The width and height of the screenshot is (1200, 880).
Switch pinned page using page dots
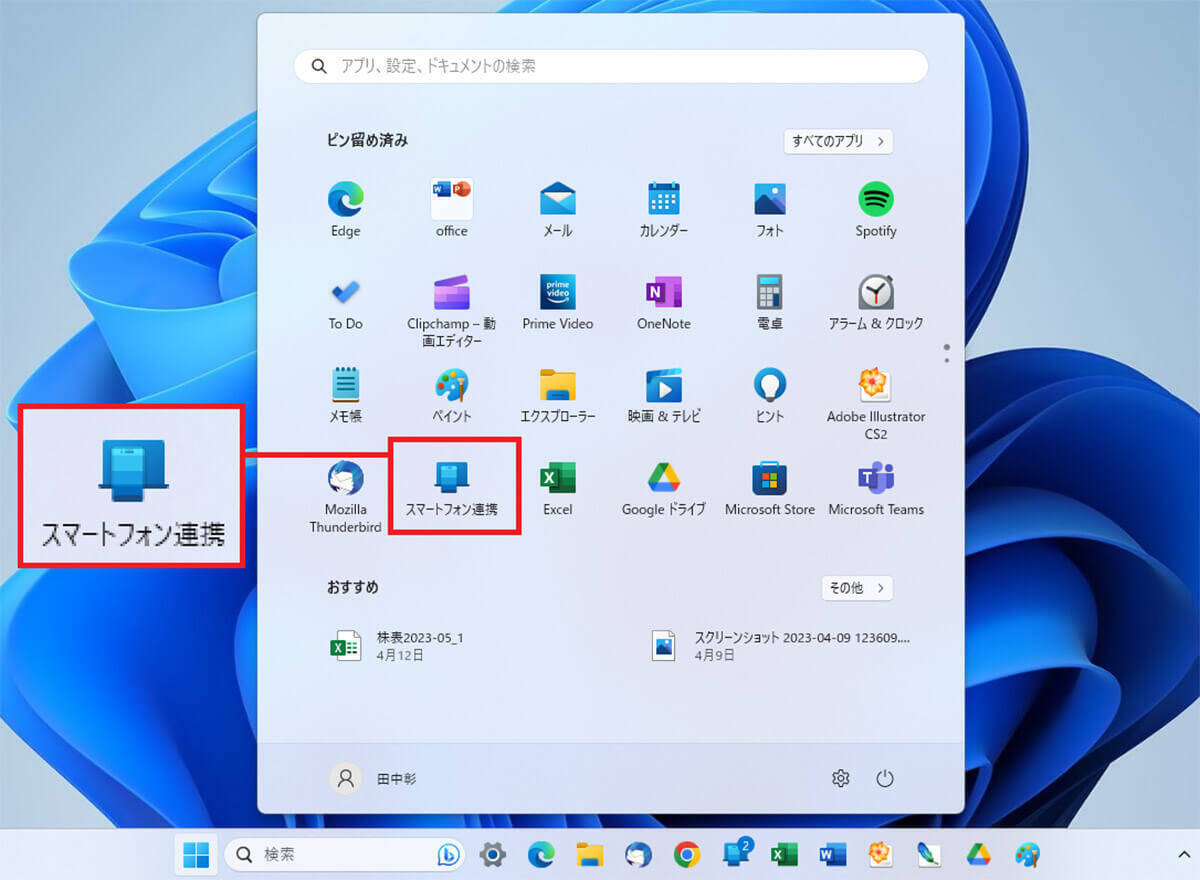(946, 353)
